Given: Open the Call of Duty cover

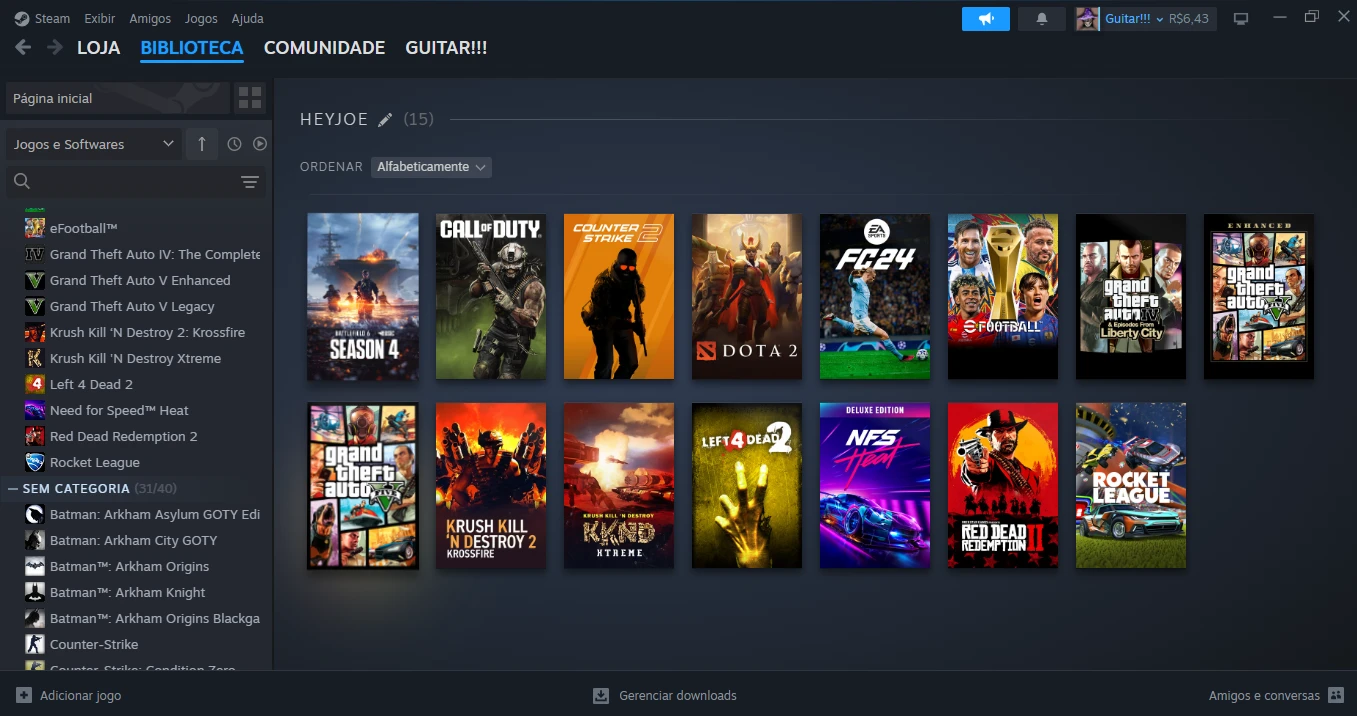Looking at the screenshot, I should click(491, 296).
